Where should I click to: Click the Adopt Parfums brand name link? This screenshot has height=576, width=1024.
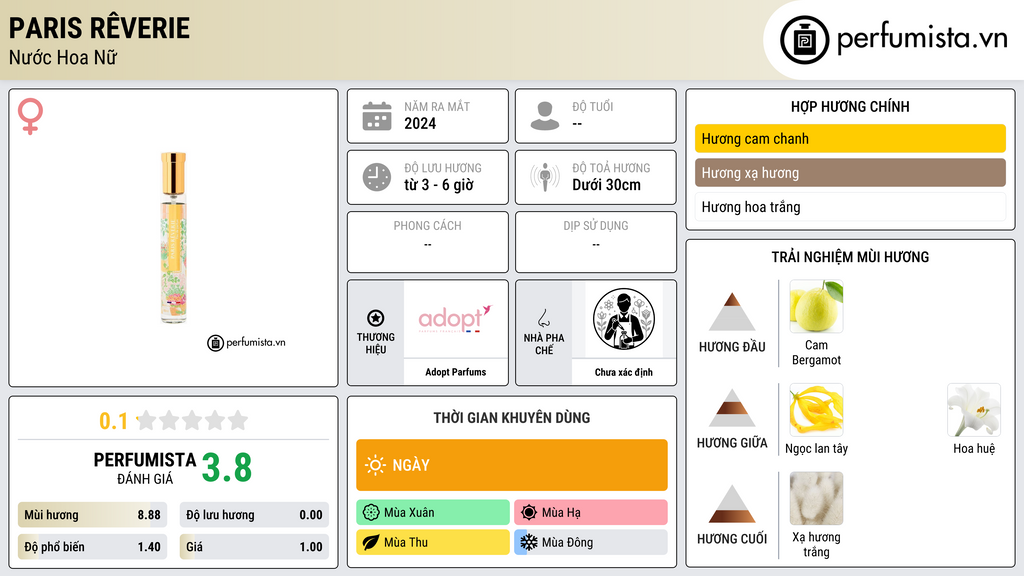coord(456,372)
